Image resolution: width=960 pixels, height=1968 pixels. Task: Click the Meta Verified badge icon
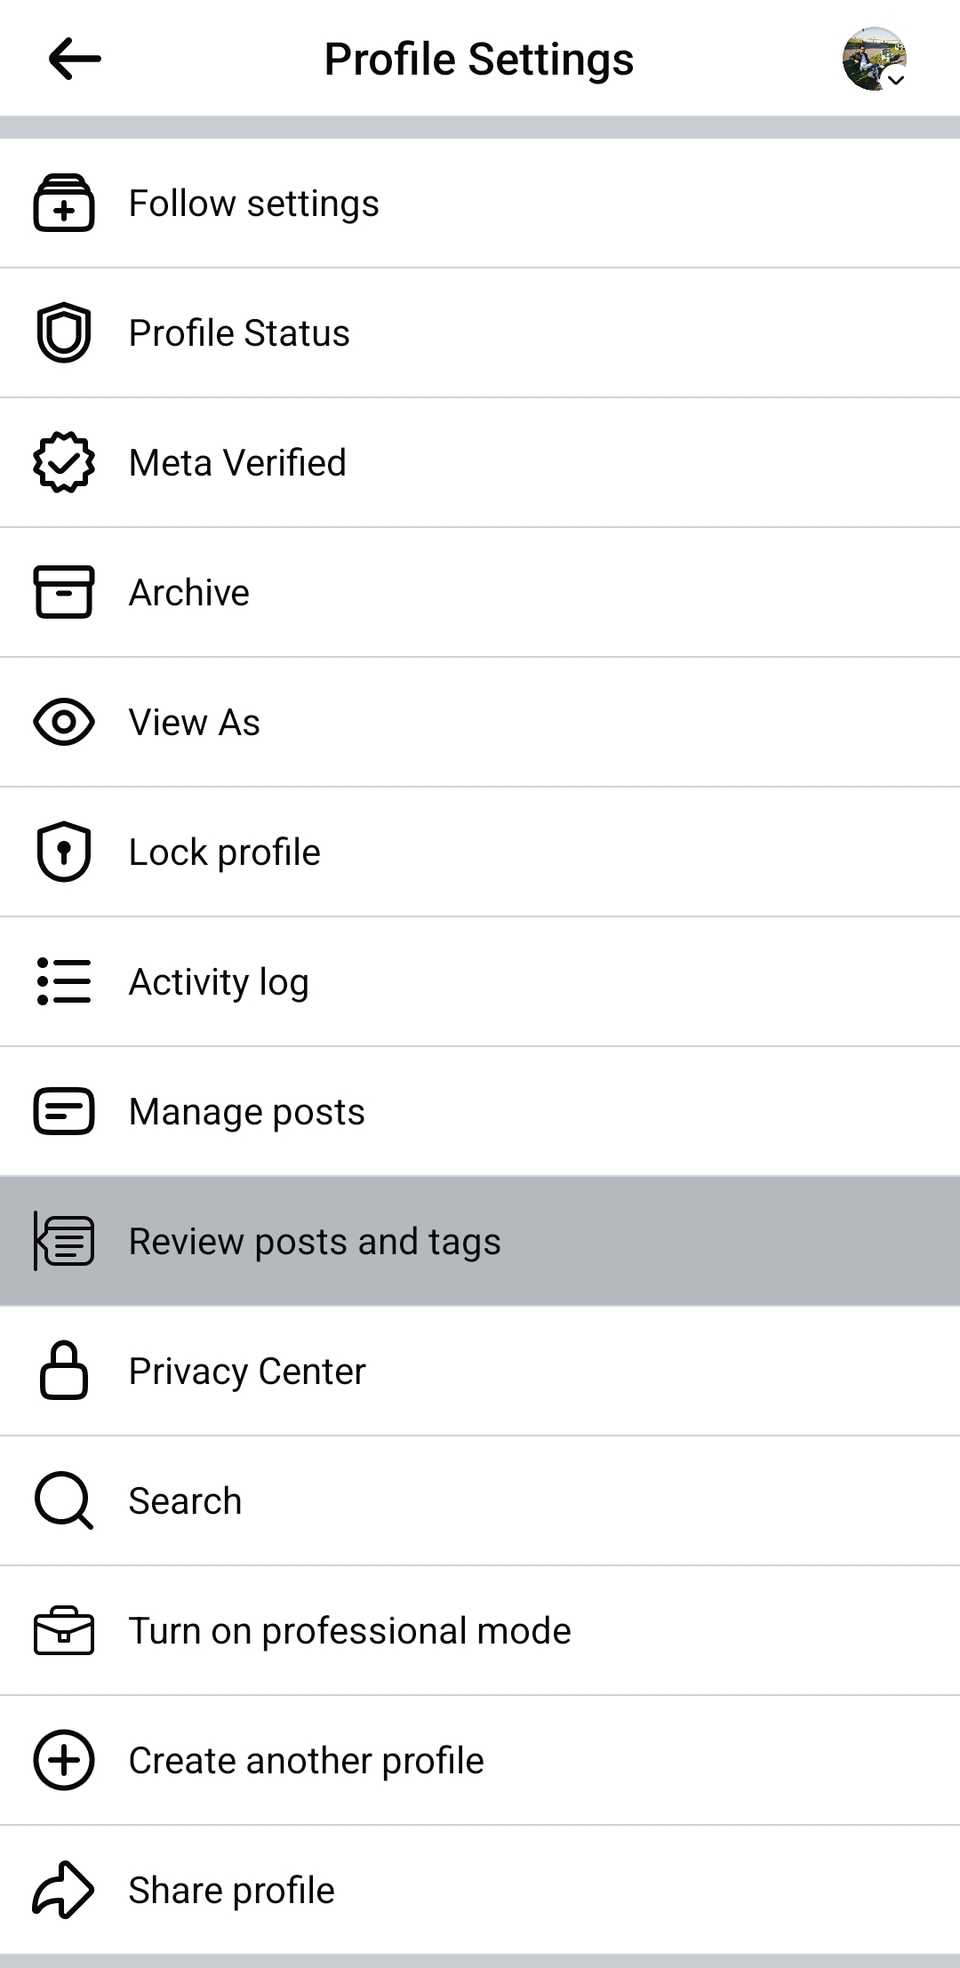pos(64,462)
